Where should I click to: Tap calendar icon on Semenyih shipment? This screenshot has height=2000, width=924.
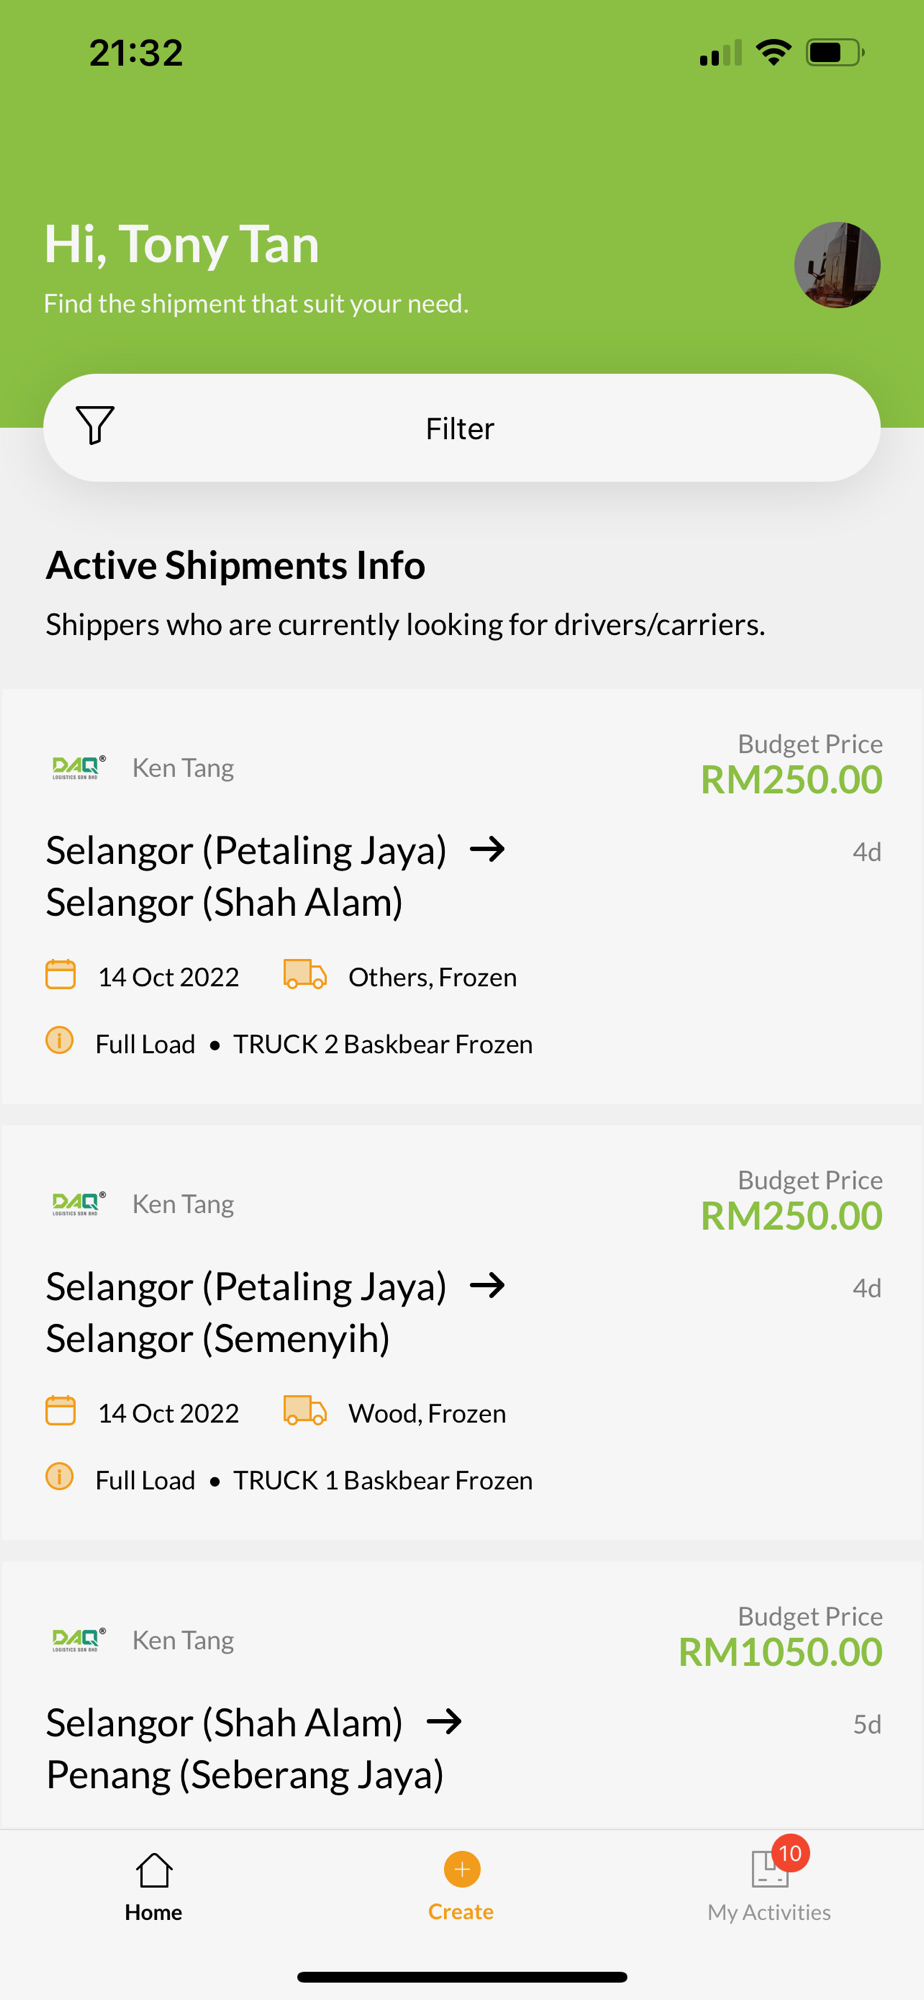click(61, 1411)
